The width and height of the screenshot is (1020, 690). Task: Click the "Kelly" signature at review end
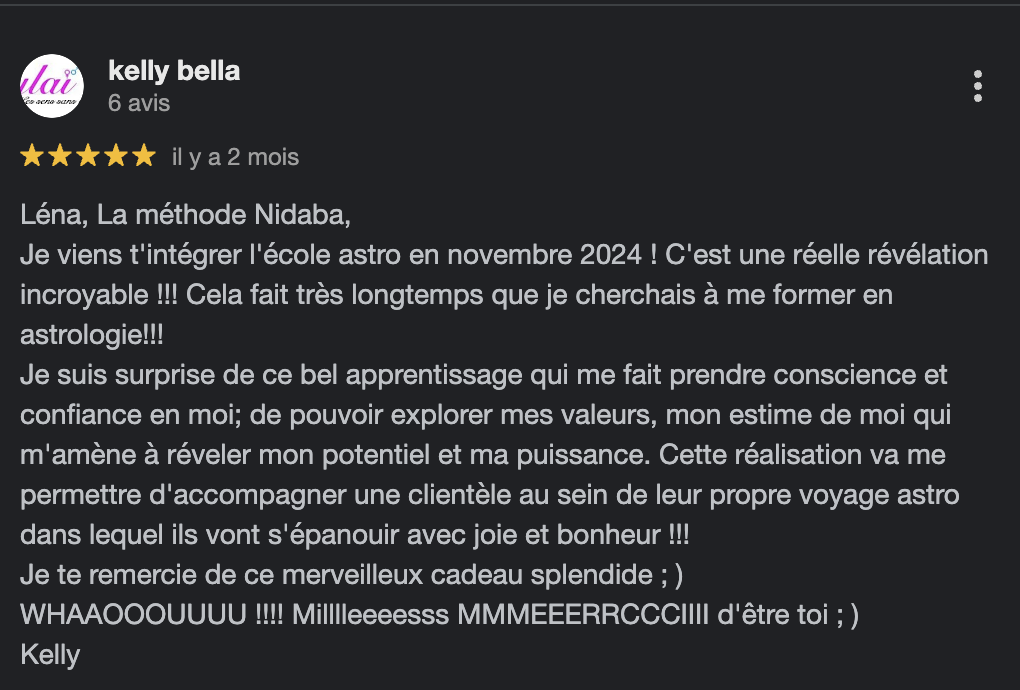(x=50, y=654)
